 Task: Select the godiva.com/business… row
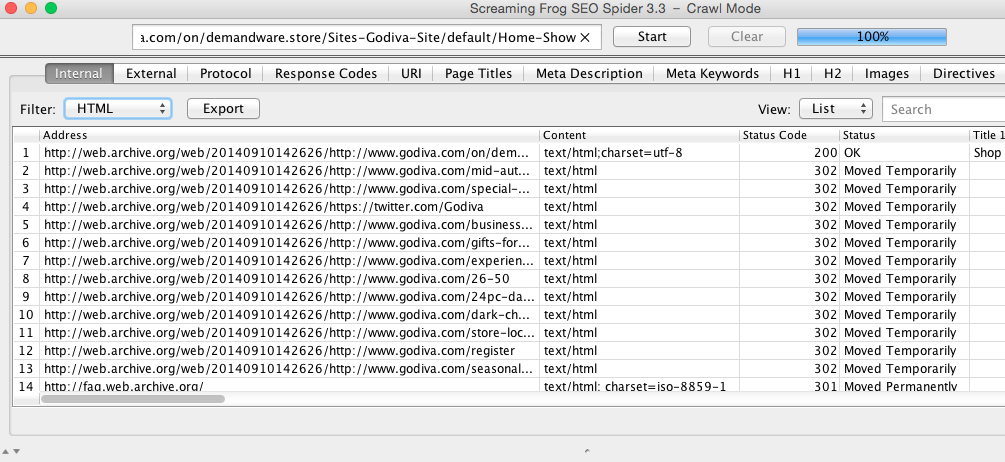(x=290, y=225)
